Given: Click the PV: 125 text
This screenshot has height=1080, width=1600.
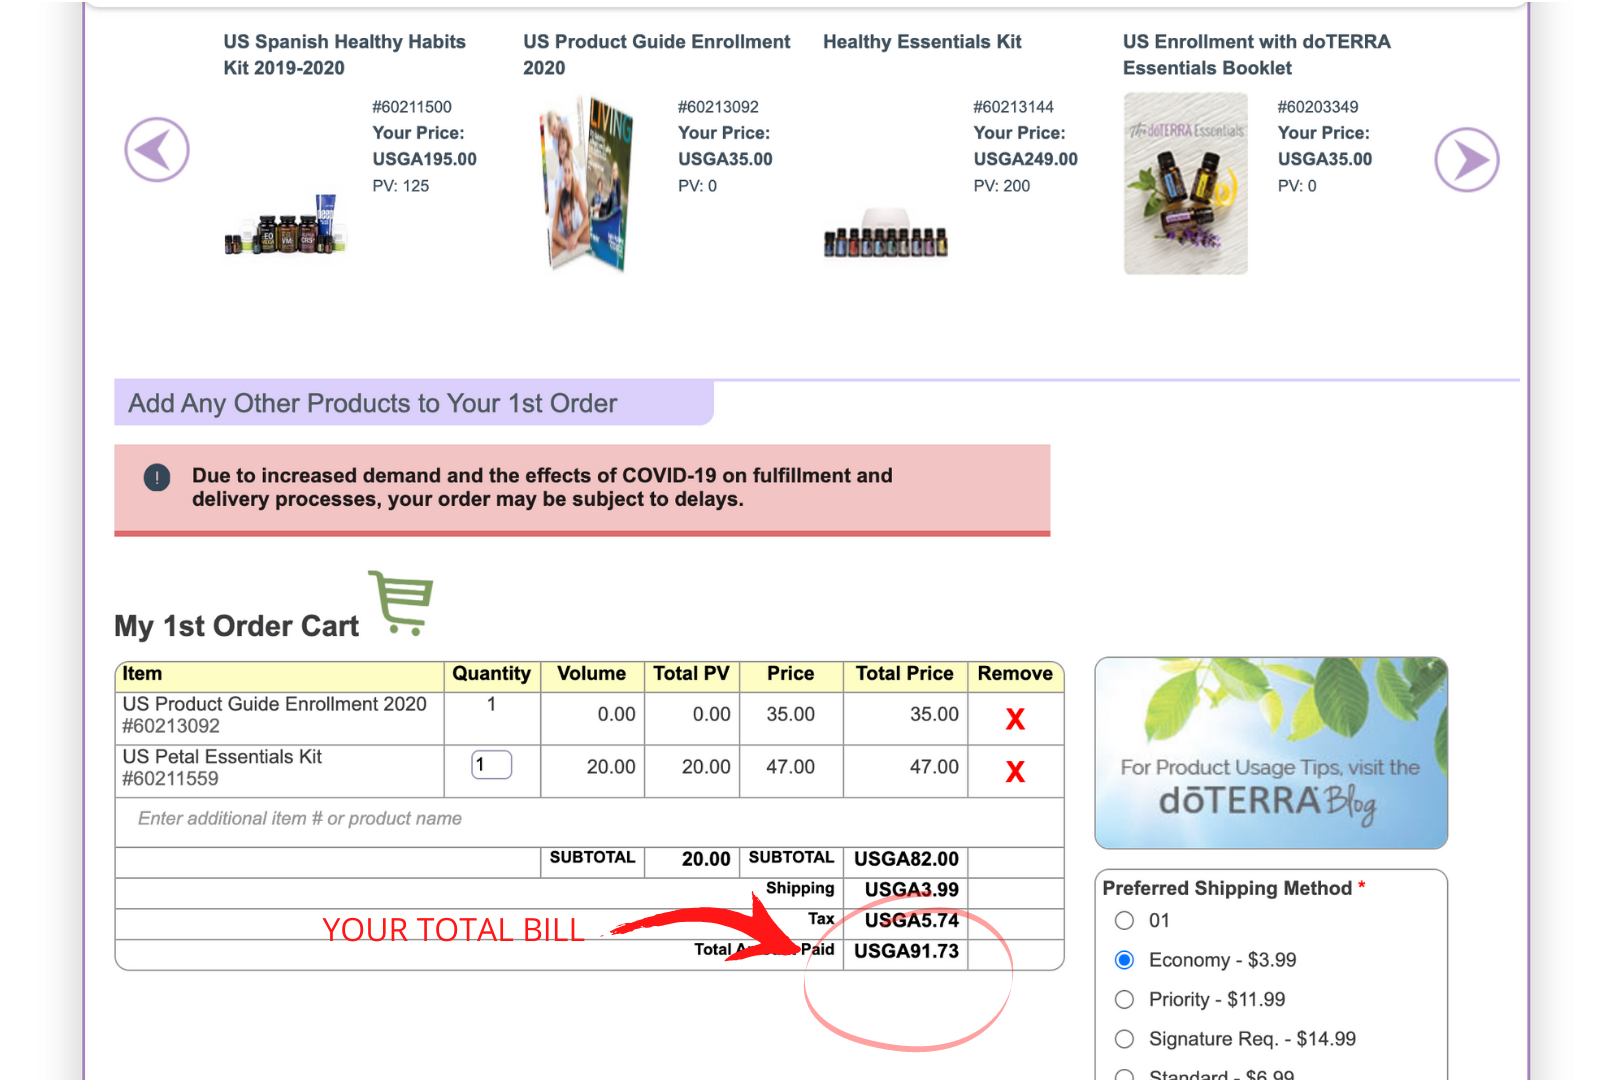Looking at the screenshot, I should [401, 186].
